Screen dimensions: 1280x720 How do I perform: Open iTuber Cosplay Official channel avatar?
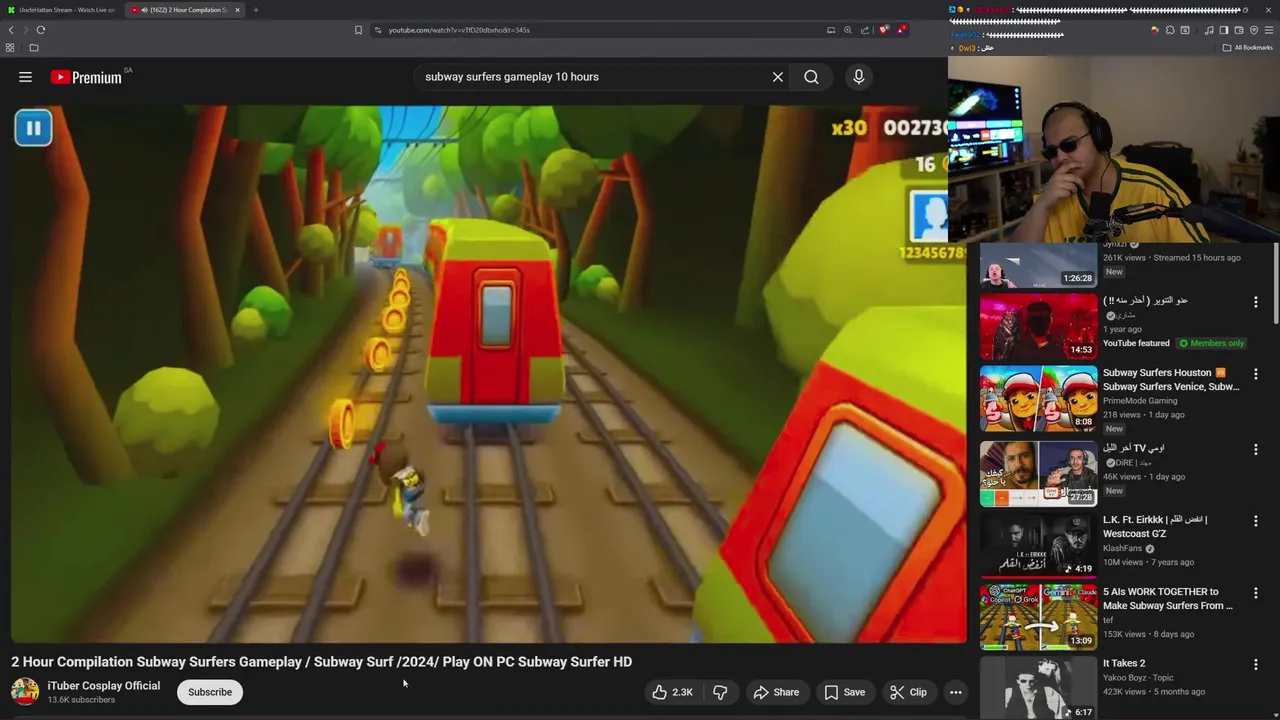(x=25, y=691)
